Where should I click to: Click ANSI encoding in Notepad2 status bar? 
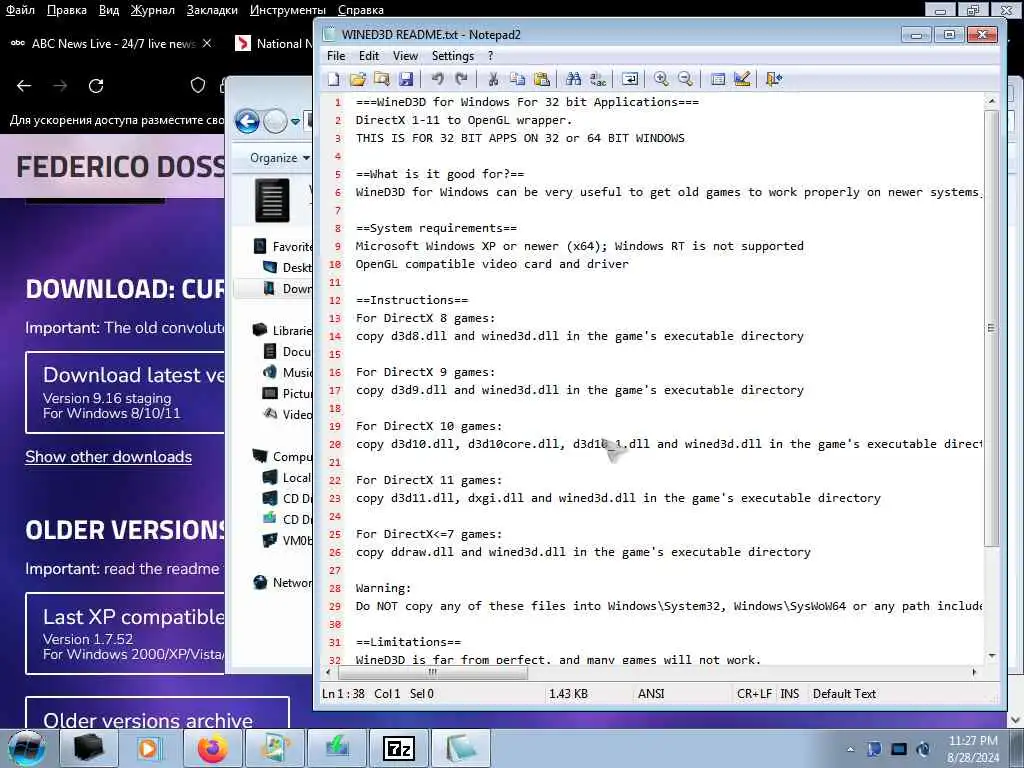point(651,694)
